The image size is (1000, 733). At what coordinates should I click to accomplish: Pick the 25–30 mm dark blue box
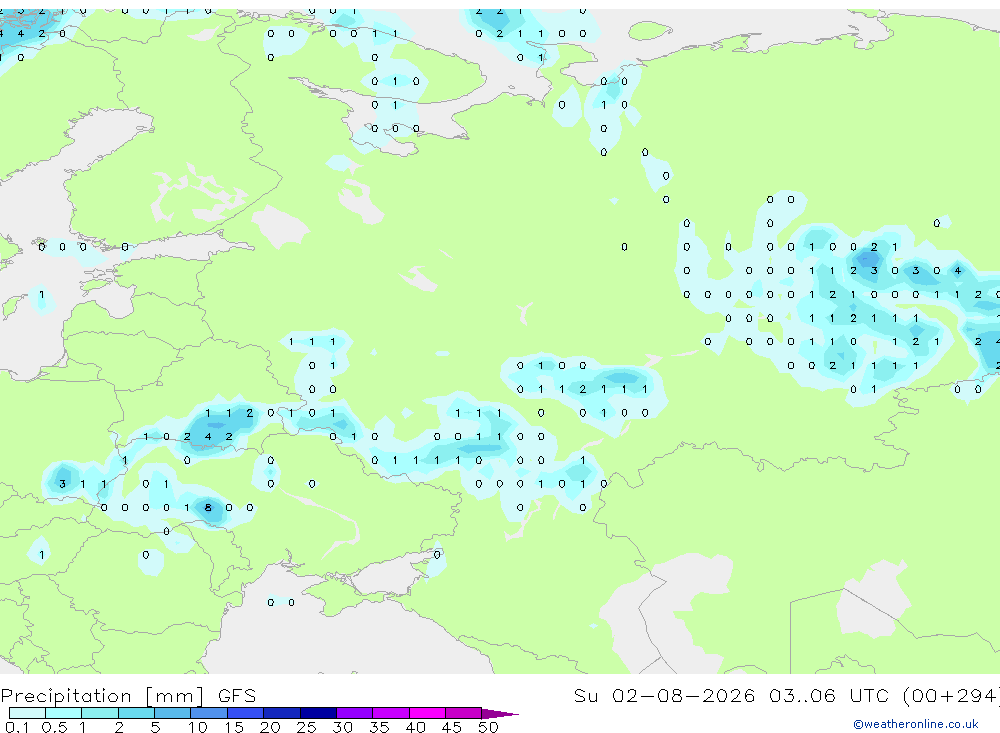[318, 713]
